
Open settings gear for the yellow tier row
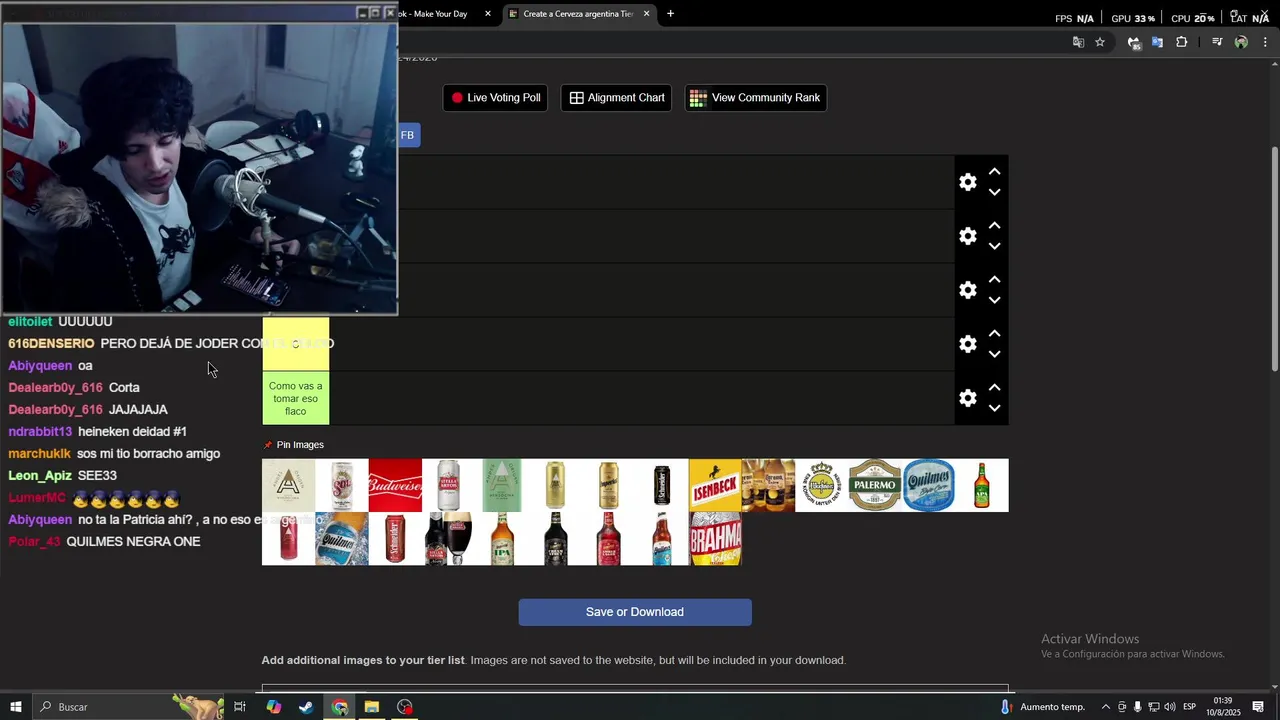click(967, 344)
